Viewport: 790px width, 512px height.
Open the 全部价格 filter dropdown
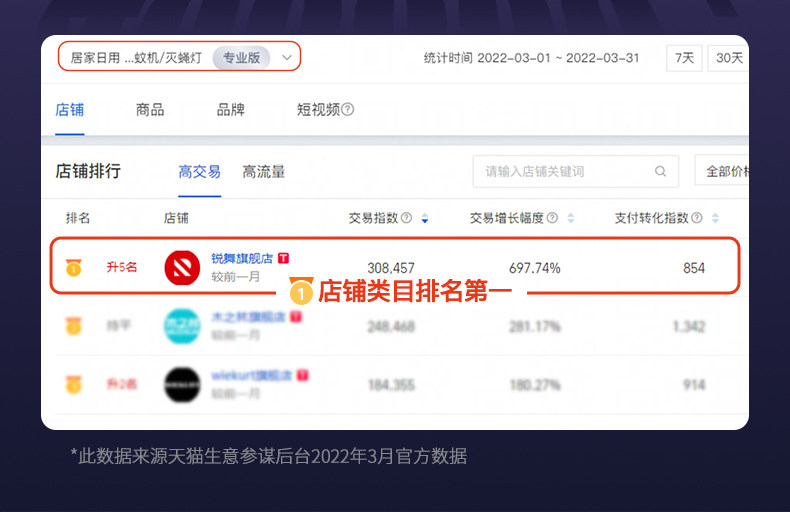(721, 171)
